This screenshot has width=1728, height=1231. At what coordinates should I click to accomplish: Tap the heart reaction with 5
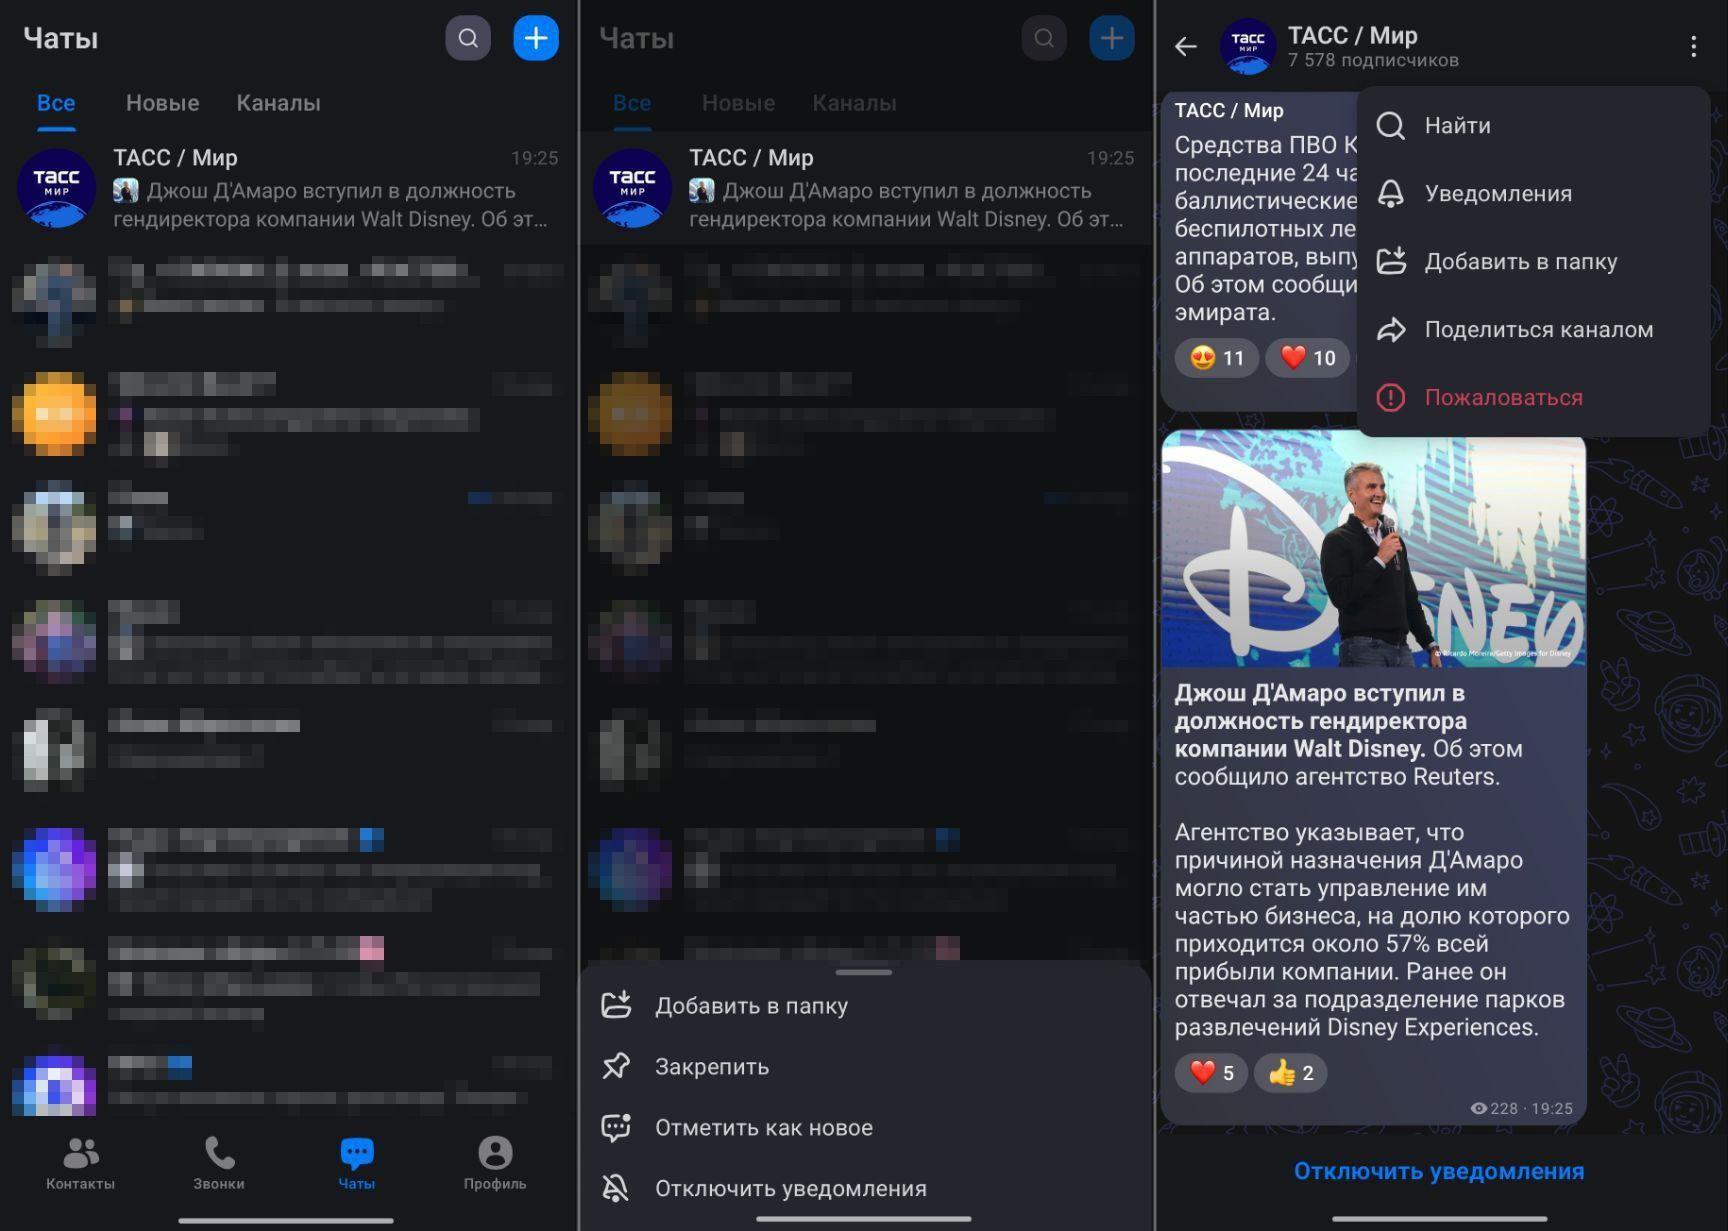click(1211, 1073)
